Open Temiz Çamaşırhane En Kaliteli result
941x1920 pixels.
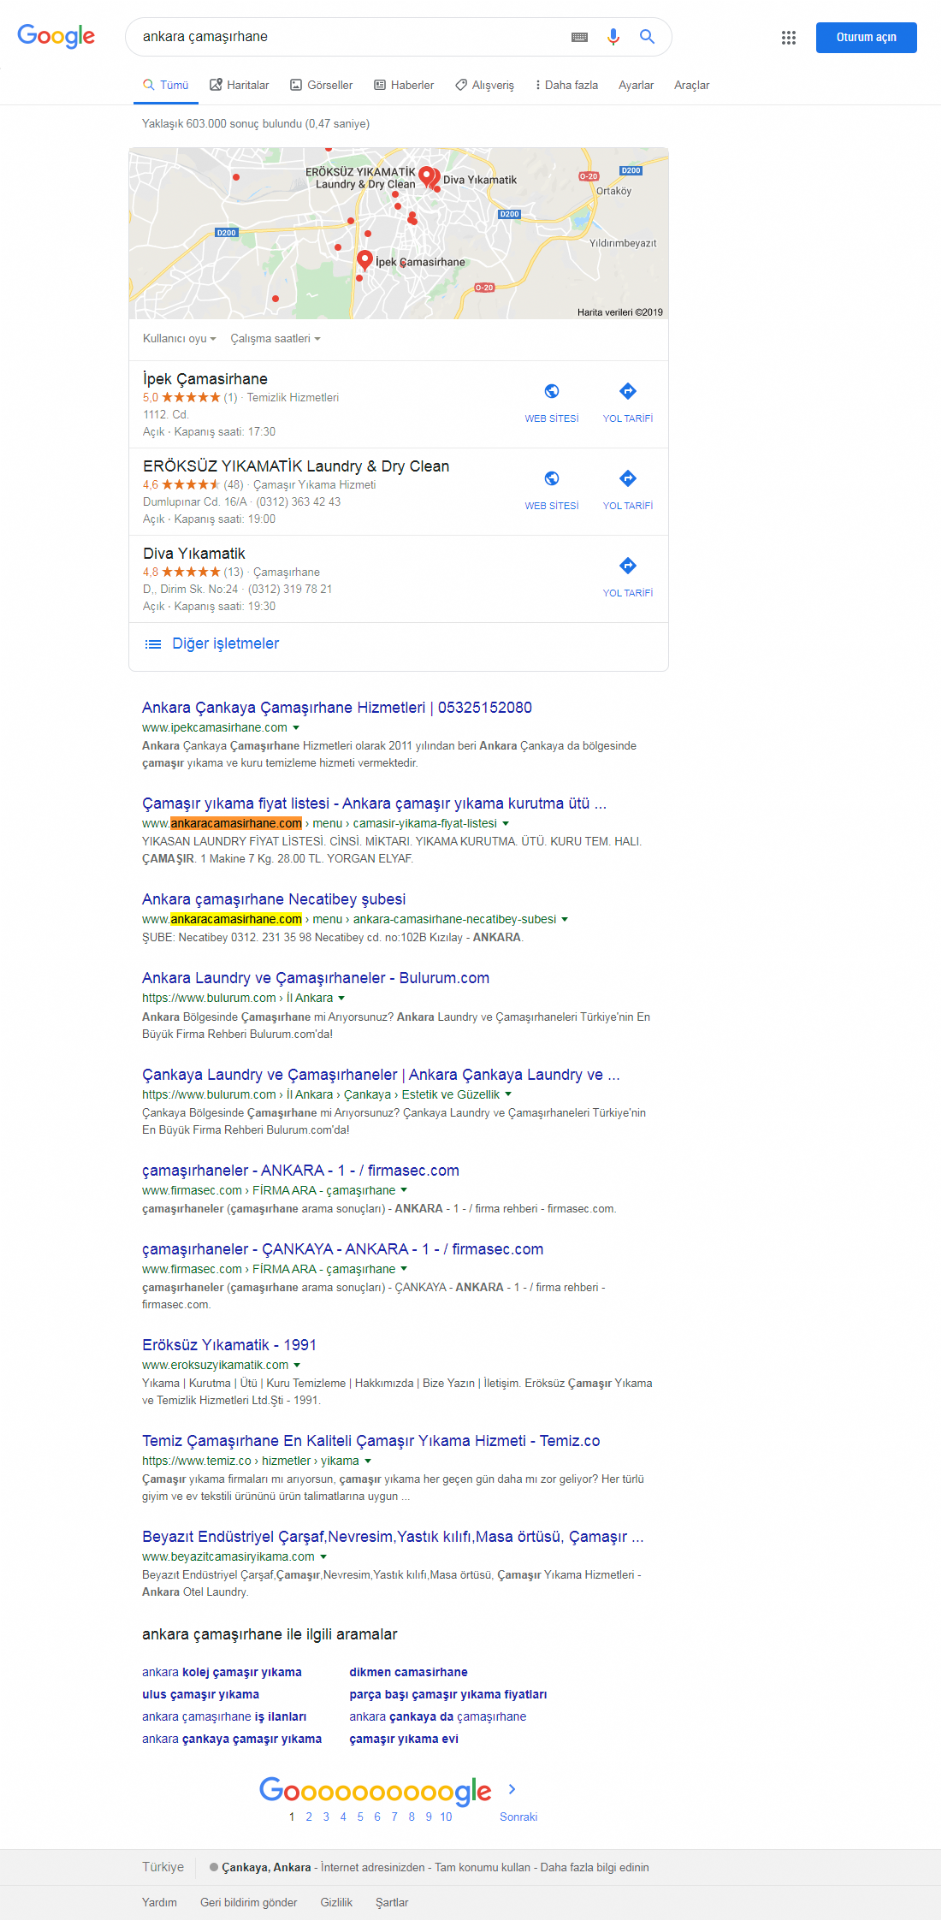(371, 1441)
